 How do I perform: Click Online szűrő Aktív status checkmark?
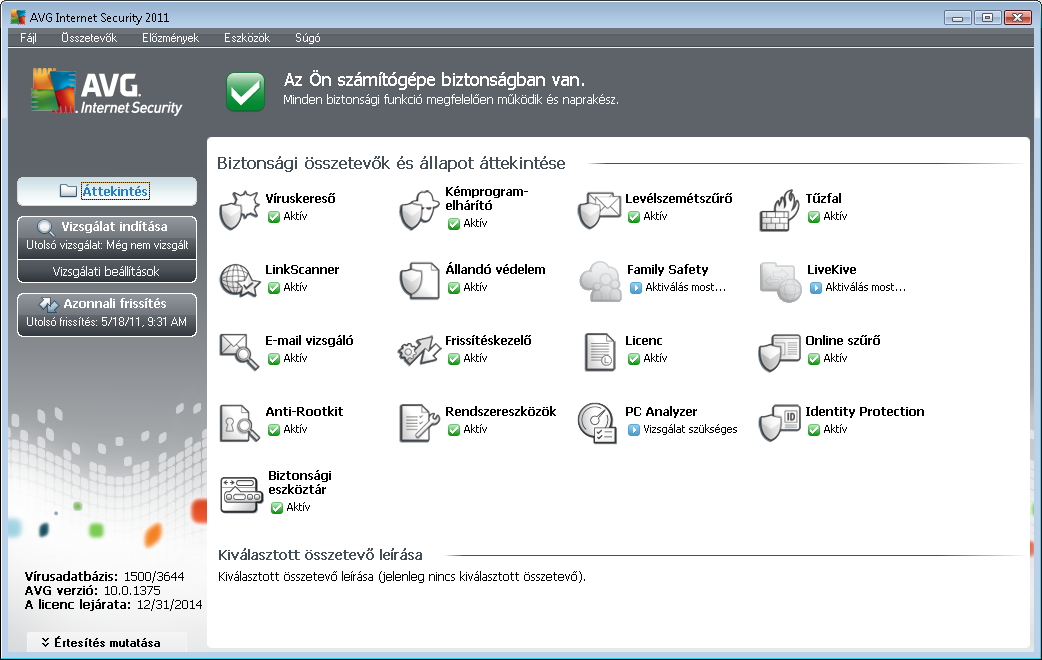[814, 359]
